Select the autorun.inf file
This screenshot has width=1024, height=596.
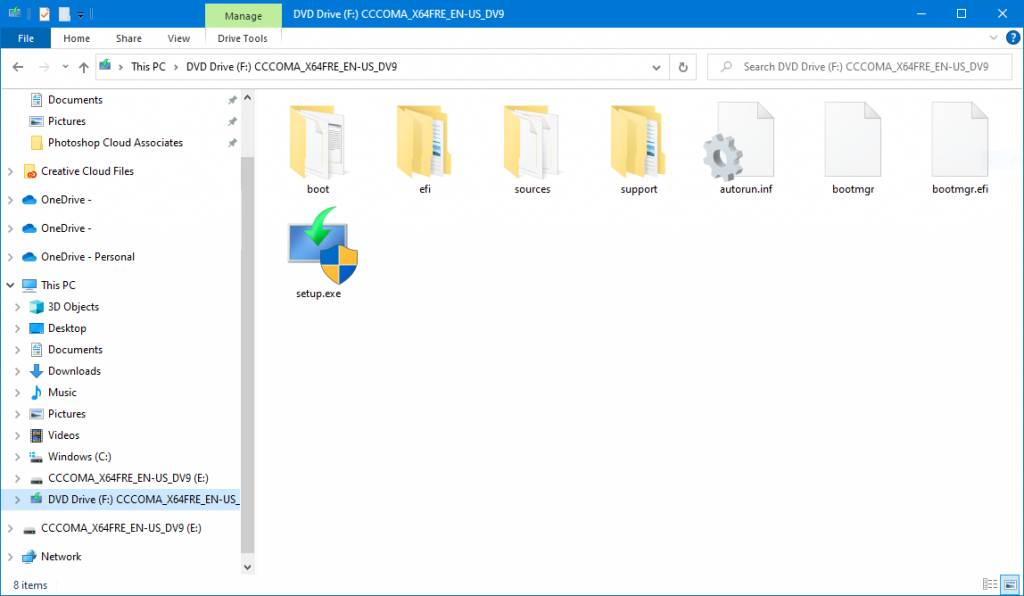pos(746,149)
